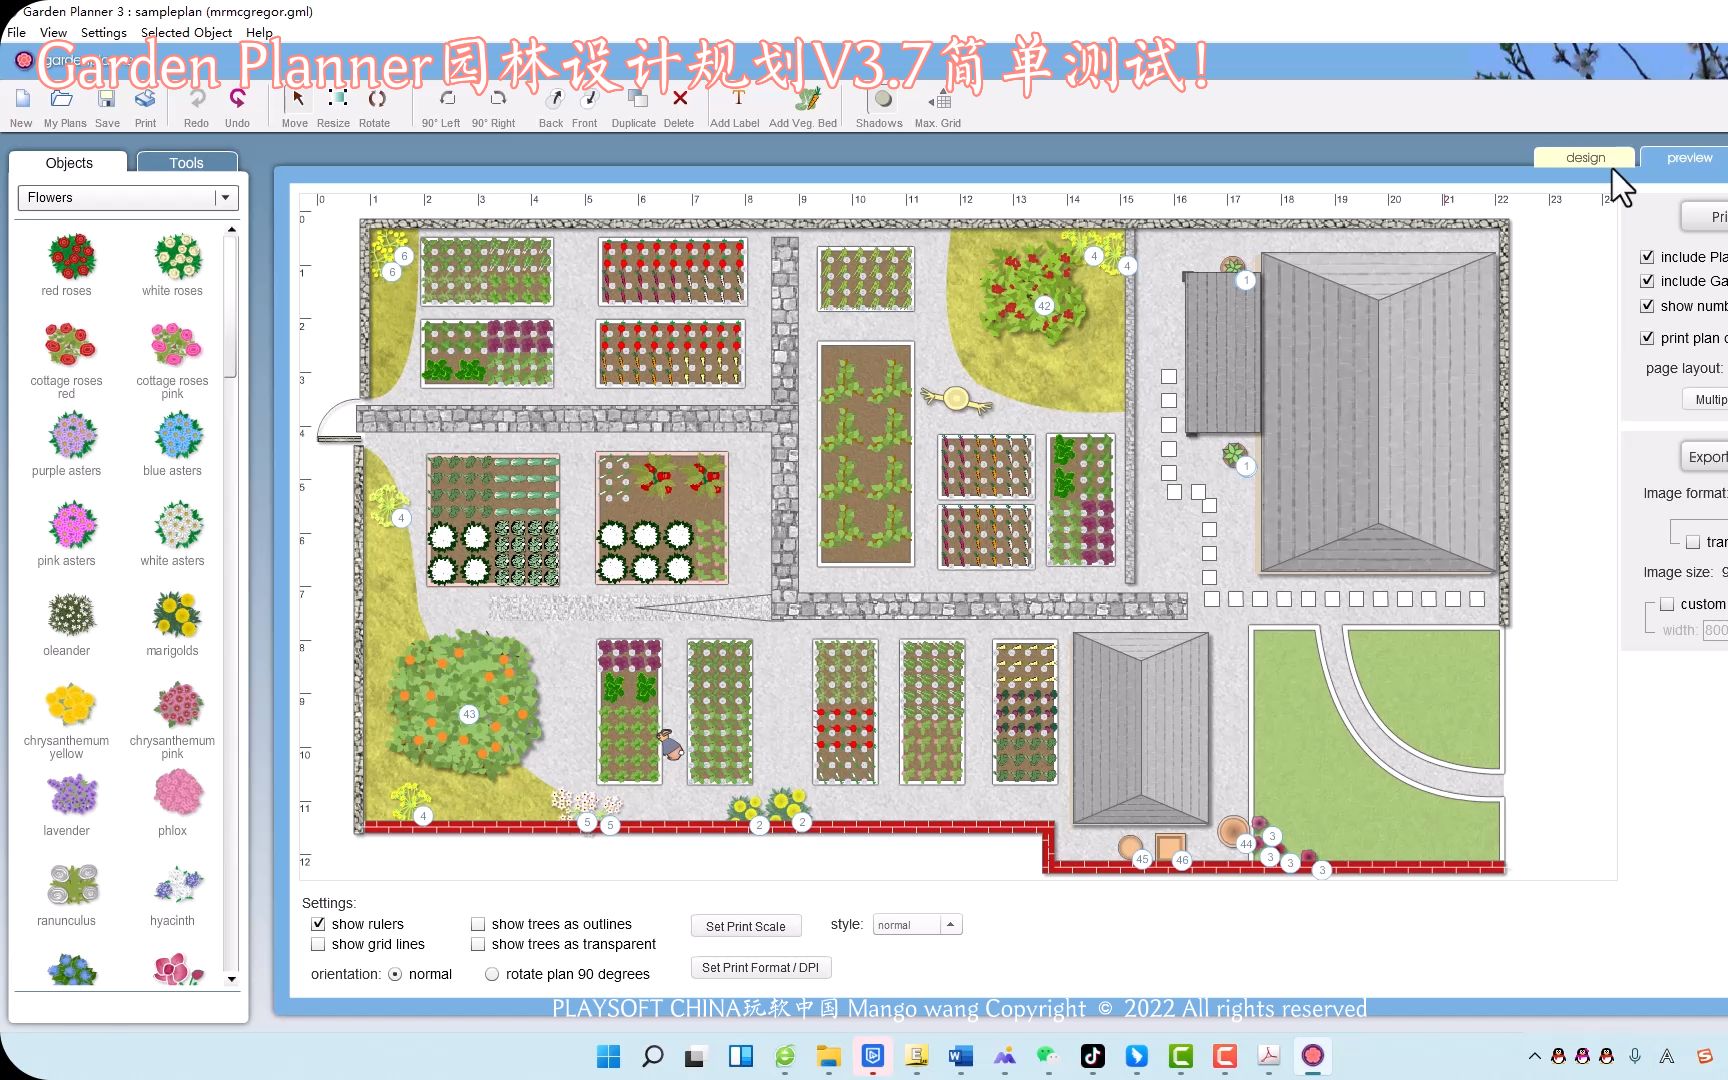Select the hyacinth flower
Viewport: 1728px width, 1080px height.
[179, 885]
